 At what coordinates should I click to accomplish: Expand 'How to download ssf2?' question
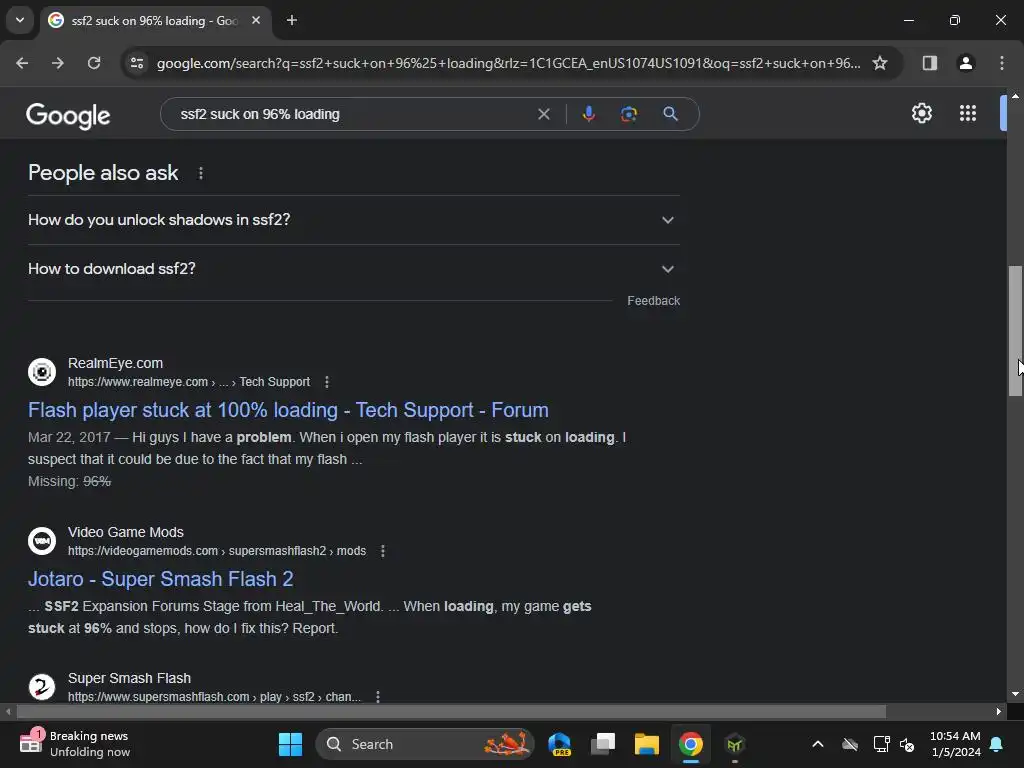pyautogui.click(x=353, y=269)
